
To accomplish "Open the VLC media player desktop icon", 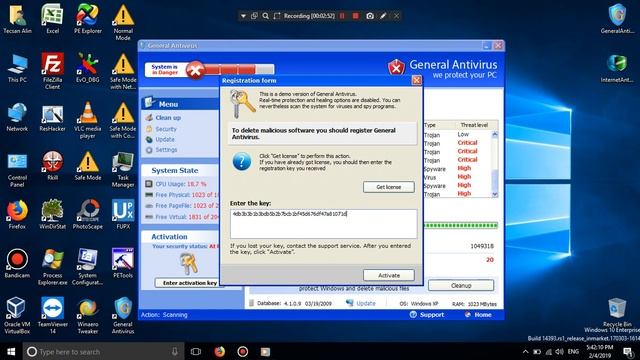I will tap(88, 120).
